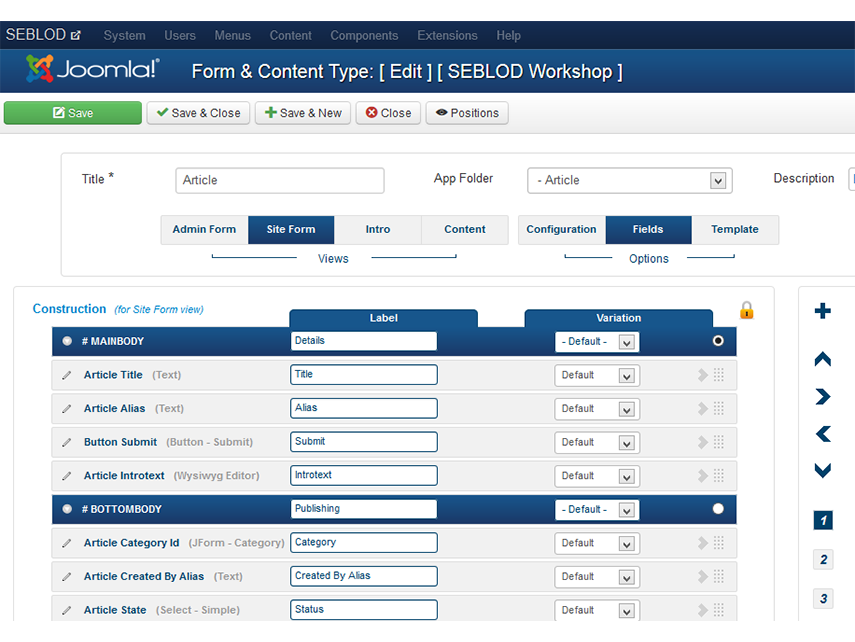Viewport: 855px width, 642px height.
Task: Click the downward chevron in the right sidebar
Action: pos(823,470)
